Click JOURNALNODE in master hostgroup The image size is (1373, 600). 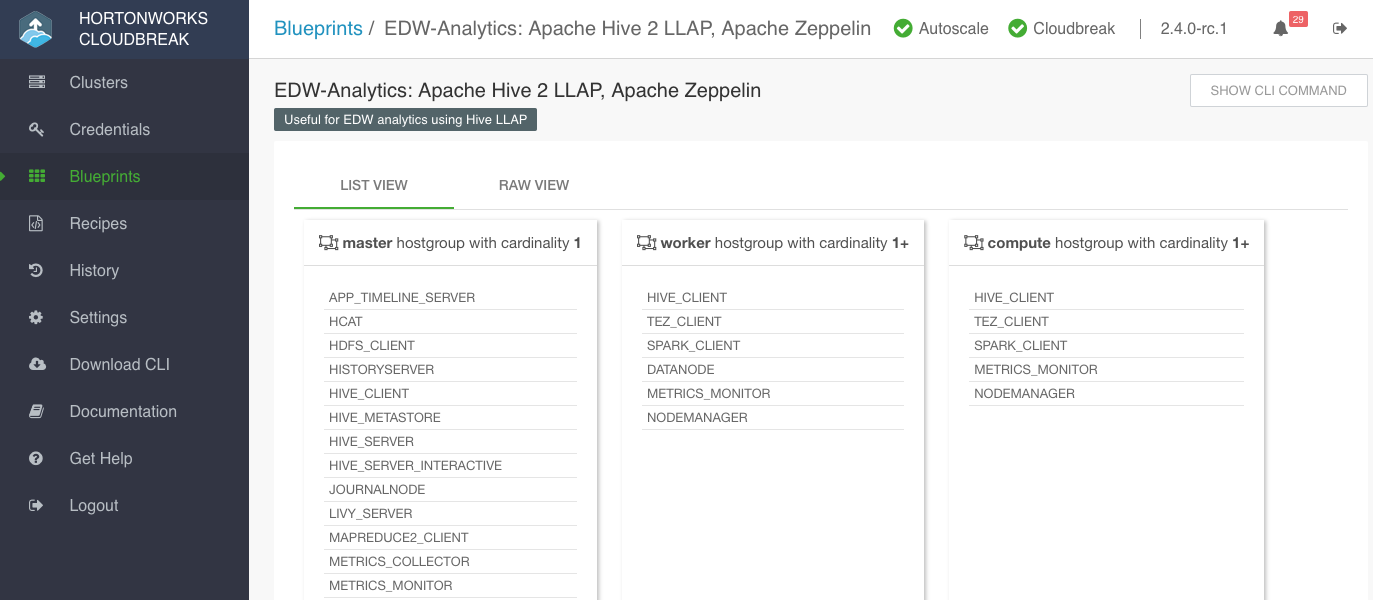pyautogui.click(x=377, y=489)
